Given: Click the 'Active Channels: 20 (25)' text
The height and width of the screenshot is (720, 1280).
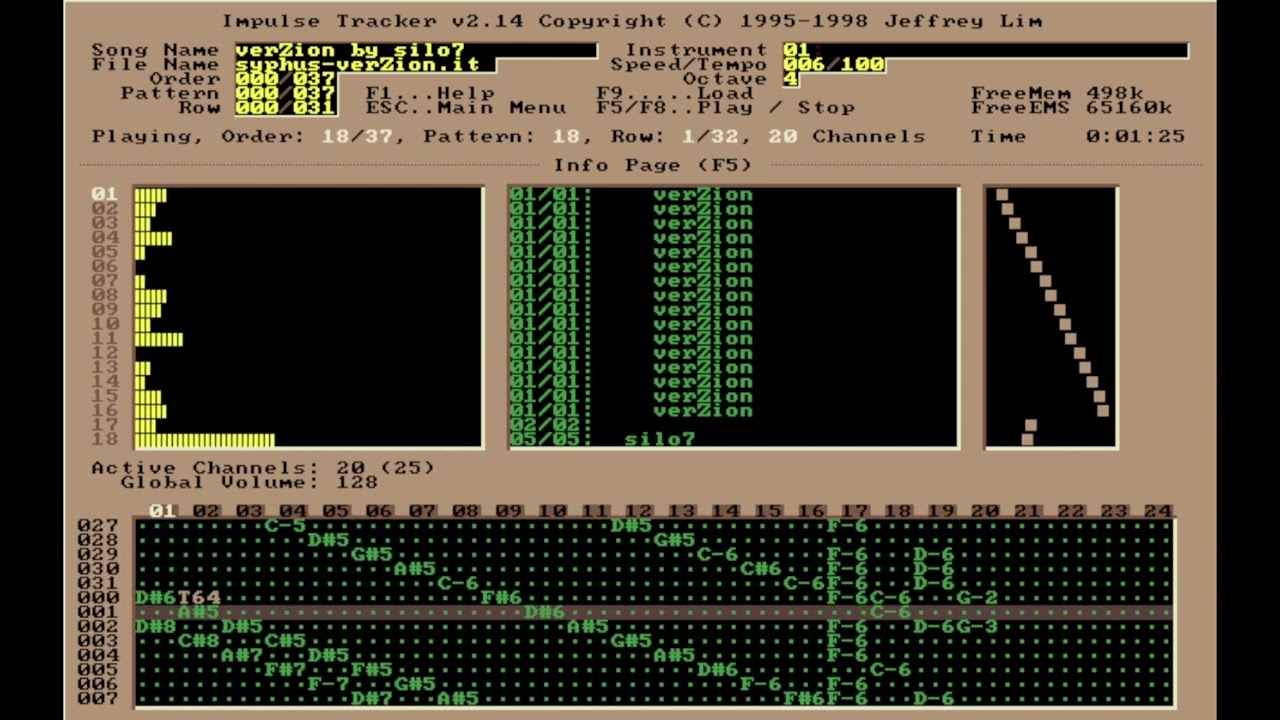Looking at the screenshot, I should [263, 468].
